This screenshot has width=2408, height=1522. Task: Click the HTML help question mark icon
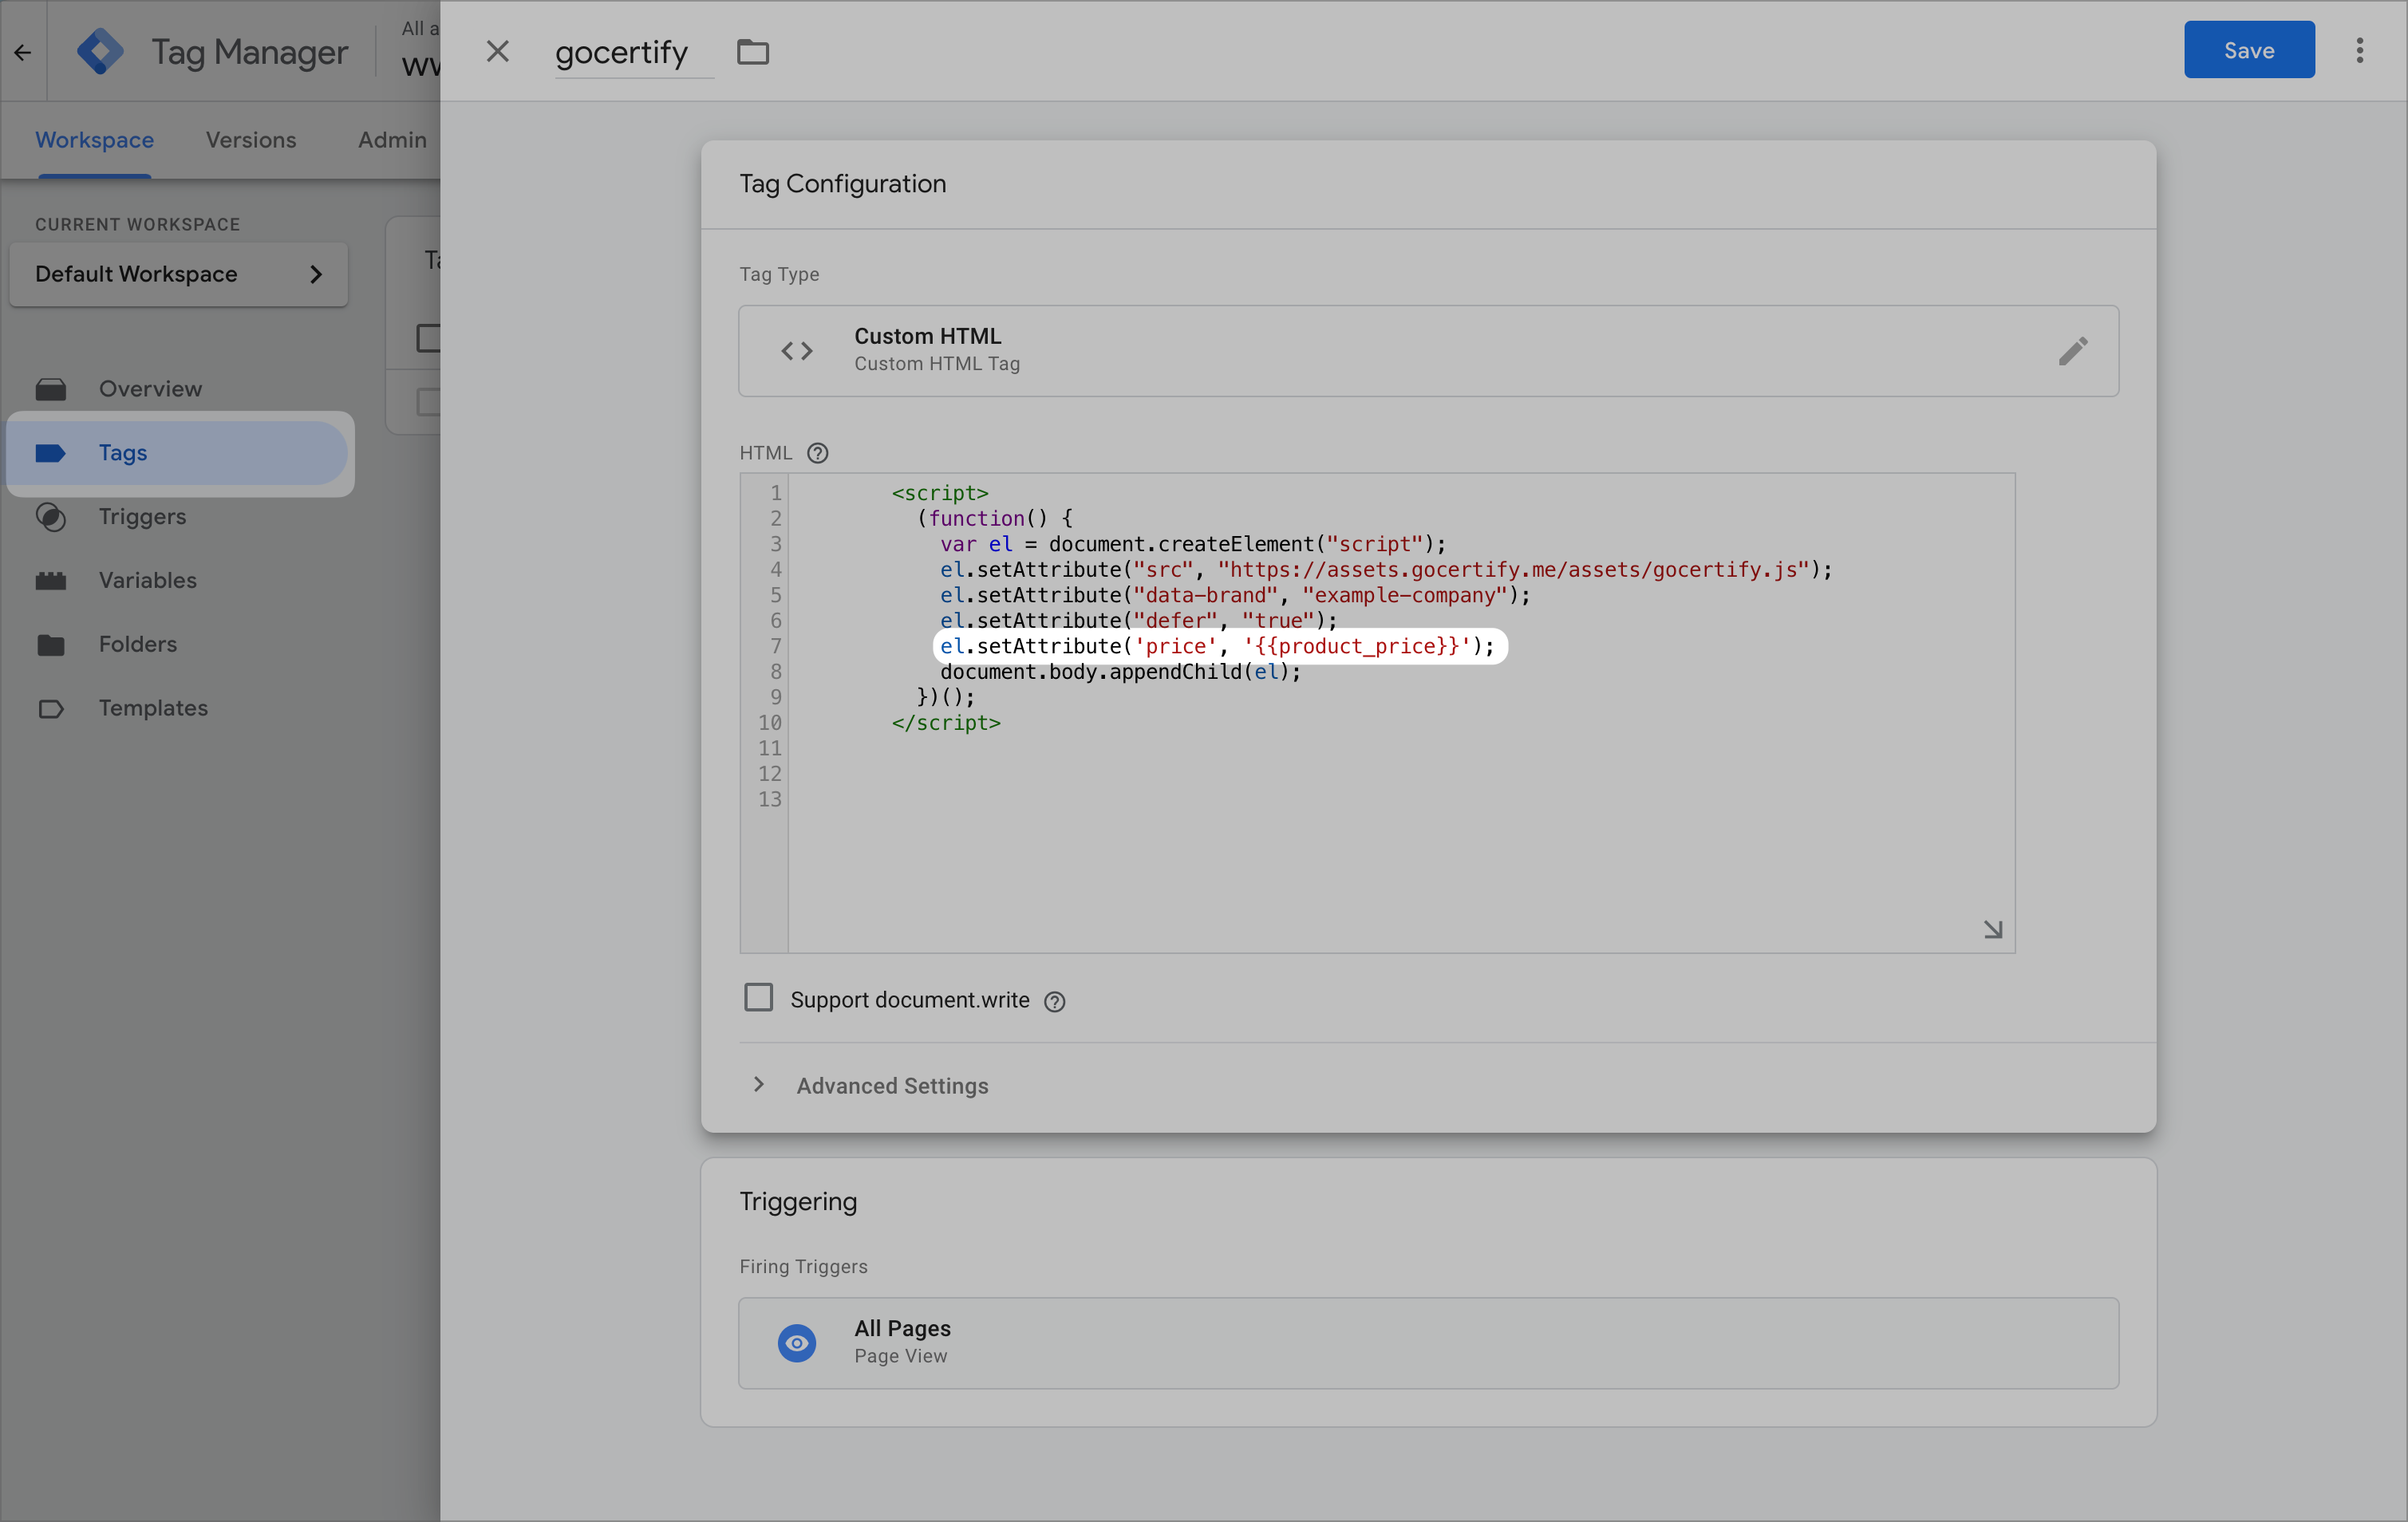click(817, 453)
